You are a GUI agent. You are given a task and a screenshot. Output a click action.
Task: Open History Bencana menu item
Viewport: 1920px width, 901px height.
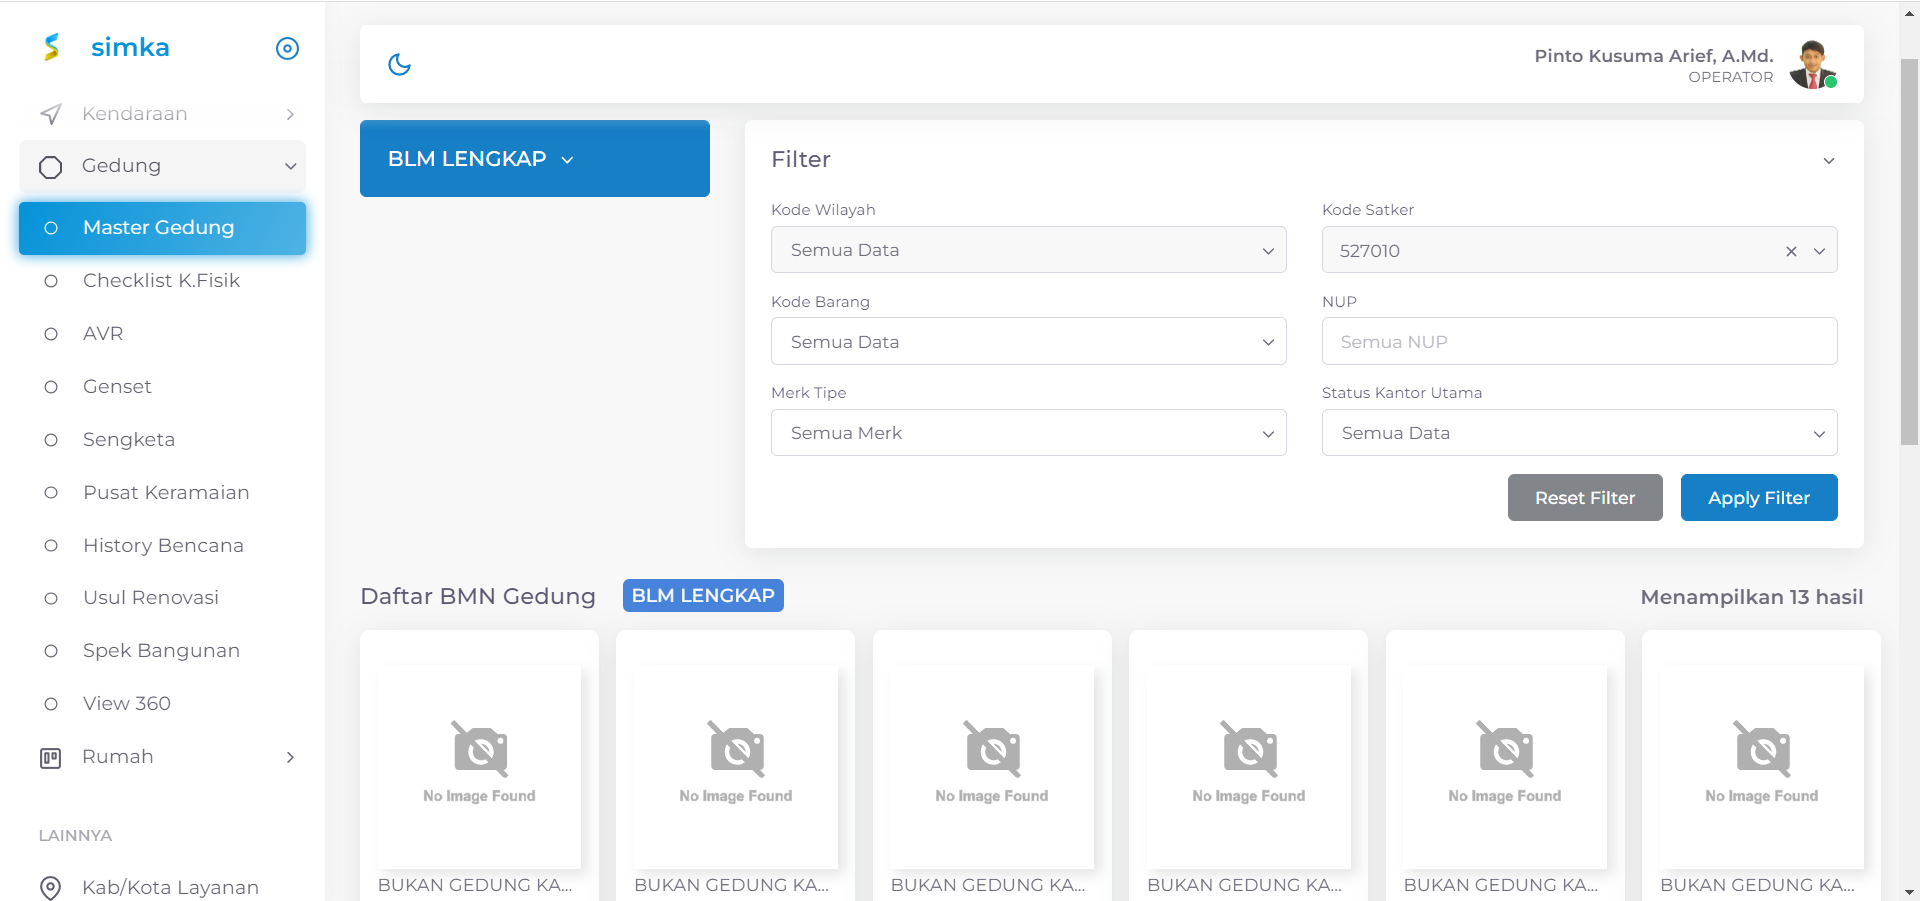pos(162,546)
